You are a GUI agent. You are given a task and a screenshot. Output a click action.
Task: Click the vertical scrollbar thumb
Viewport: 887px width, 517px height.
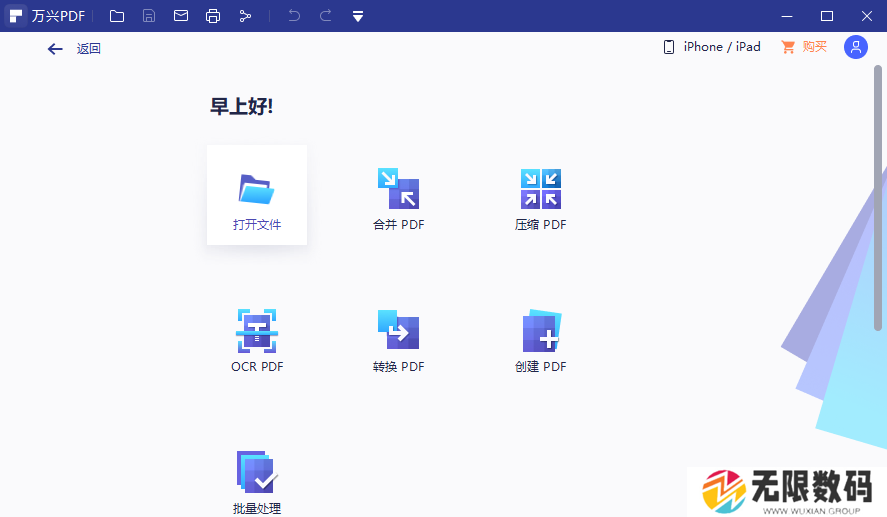878,197
